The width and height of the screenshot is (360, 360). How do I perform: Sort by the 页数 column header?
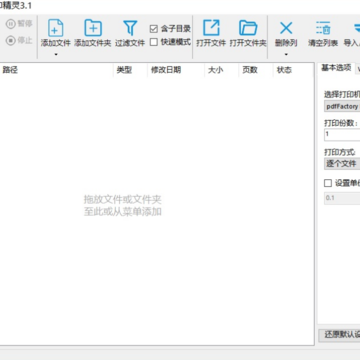[256, 70]
